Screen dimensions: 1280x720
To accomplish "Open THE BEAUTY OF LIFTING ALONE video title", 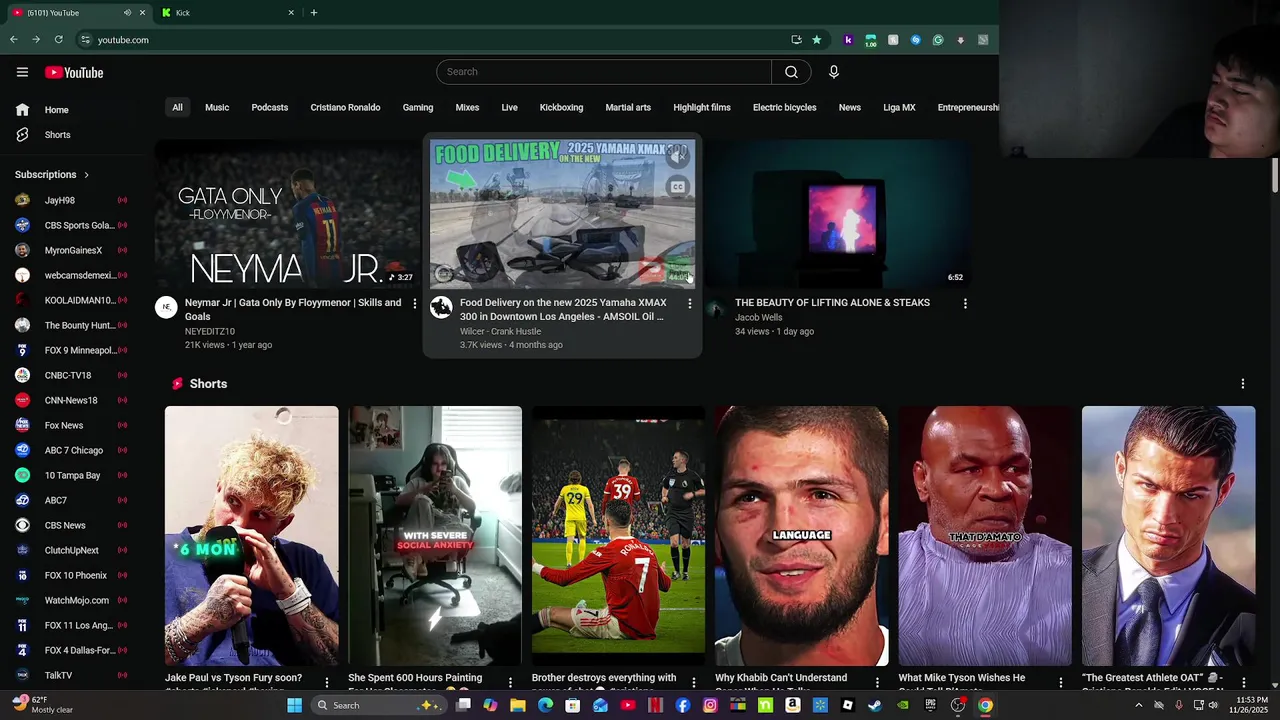I will (832, 302).
